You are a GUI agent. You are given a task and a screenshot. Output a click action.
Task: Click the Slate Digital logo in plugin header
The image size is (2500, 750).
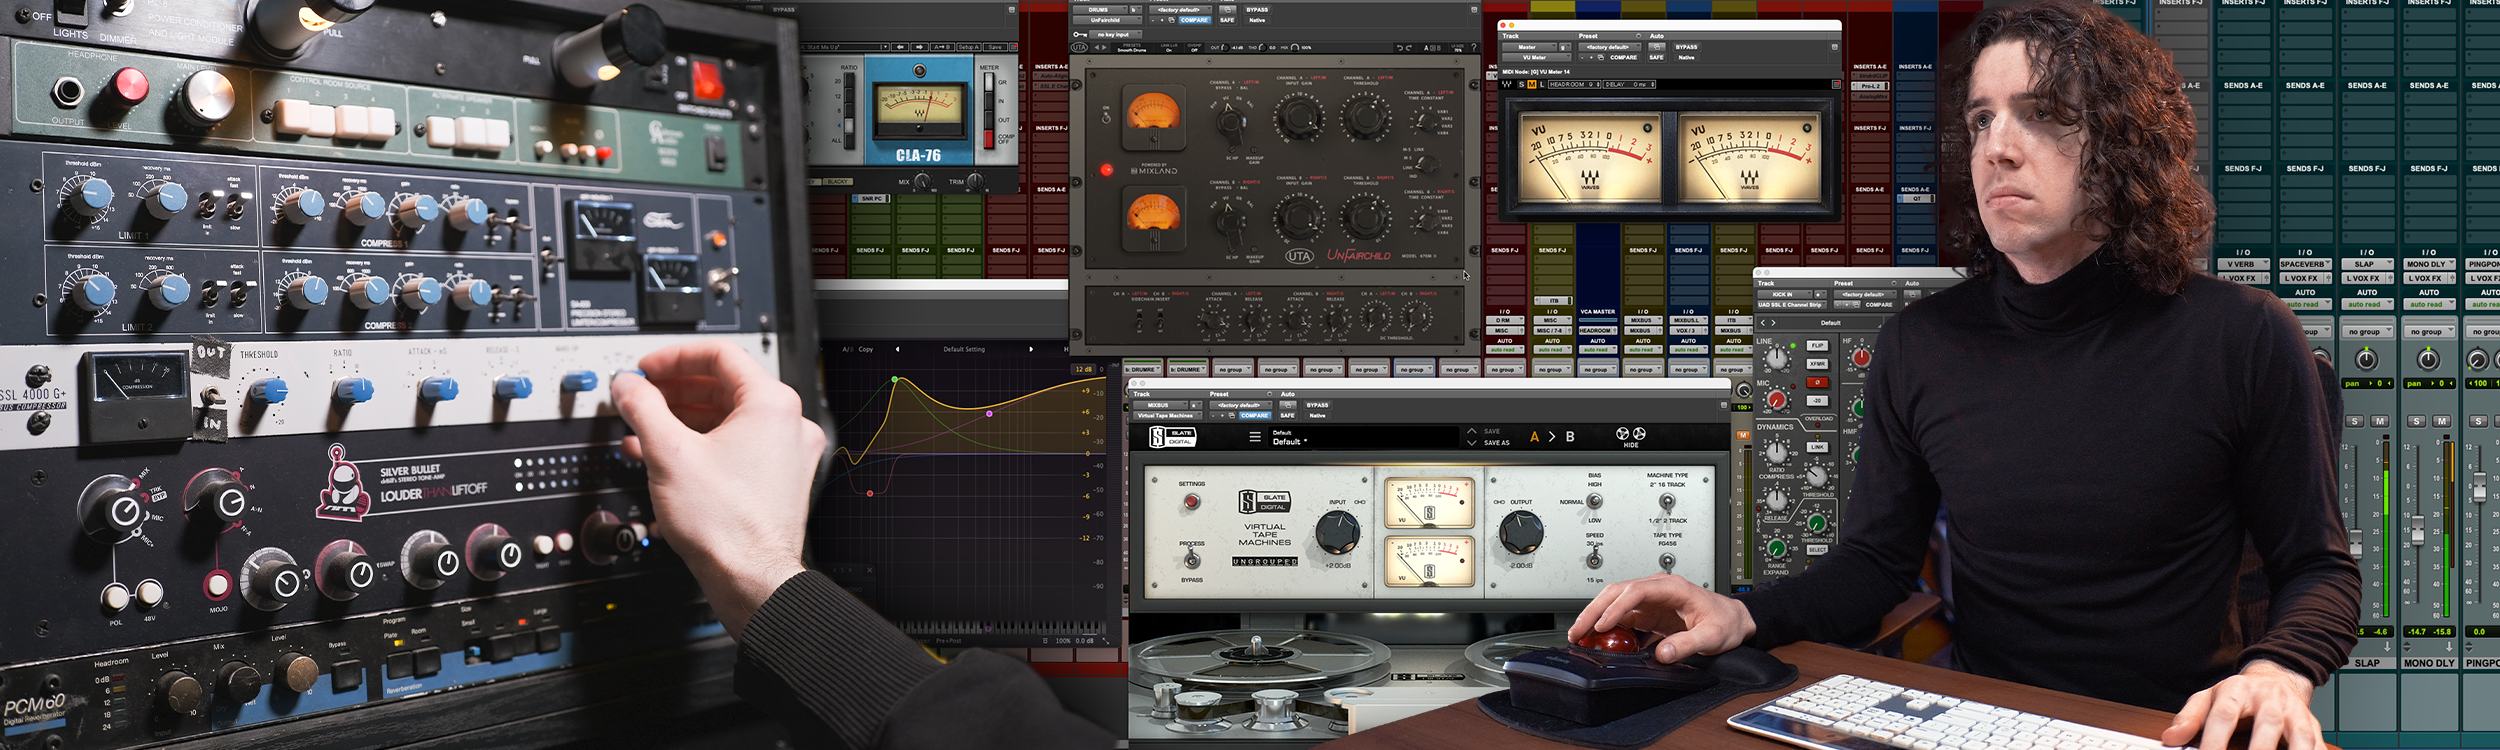[1174, 437]
